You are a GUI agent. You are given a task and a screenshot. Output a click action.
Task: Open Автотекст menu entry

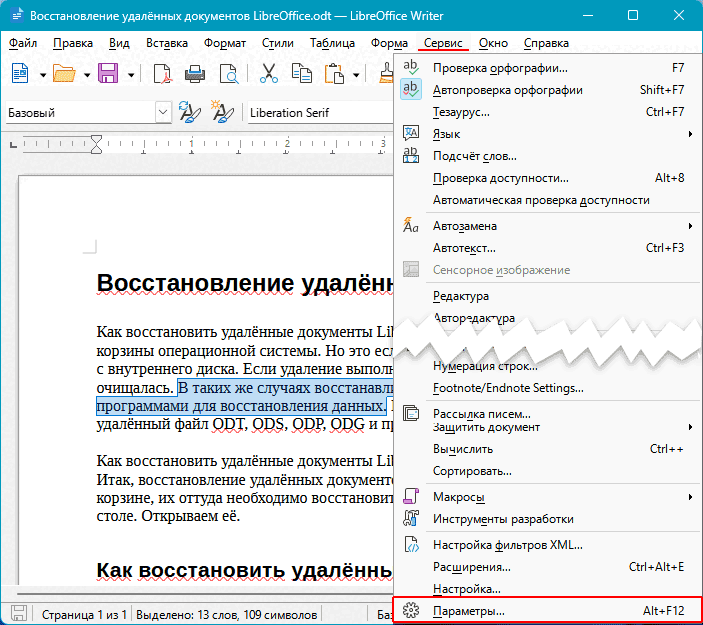[547, 248]
